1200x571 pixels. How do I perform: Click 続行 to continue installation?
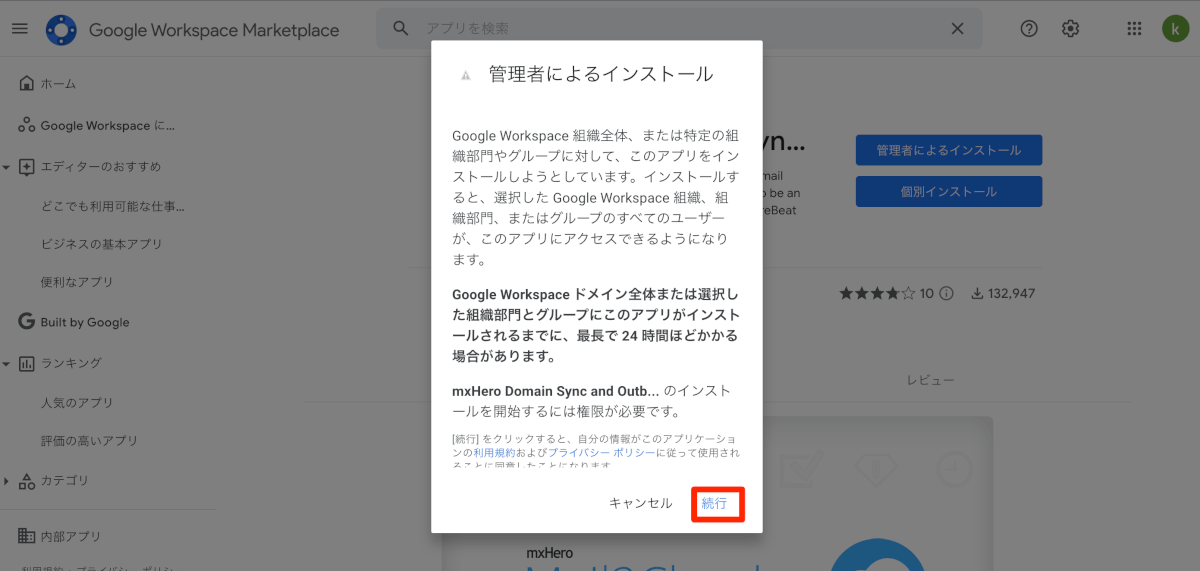[x=716, y=503]
